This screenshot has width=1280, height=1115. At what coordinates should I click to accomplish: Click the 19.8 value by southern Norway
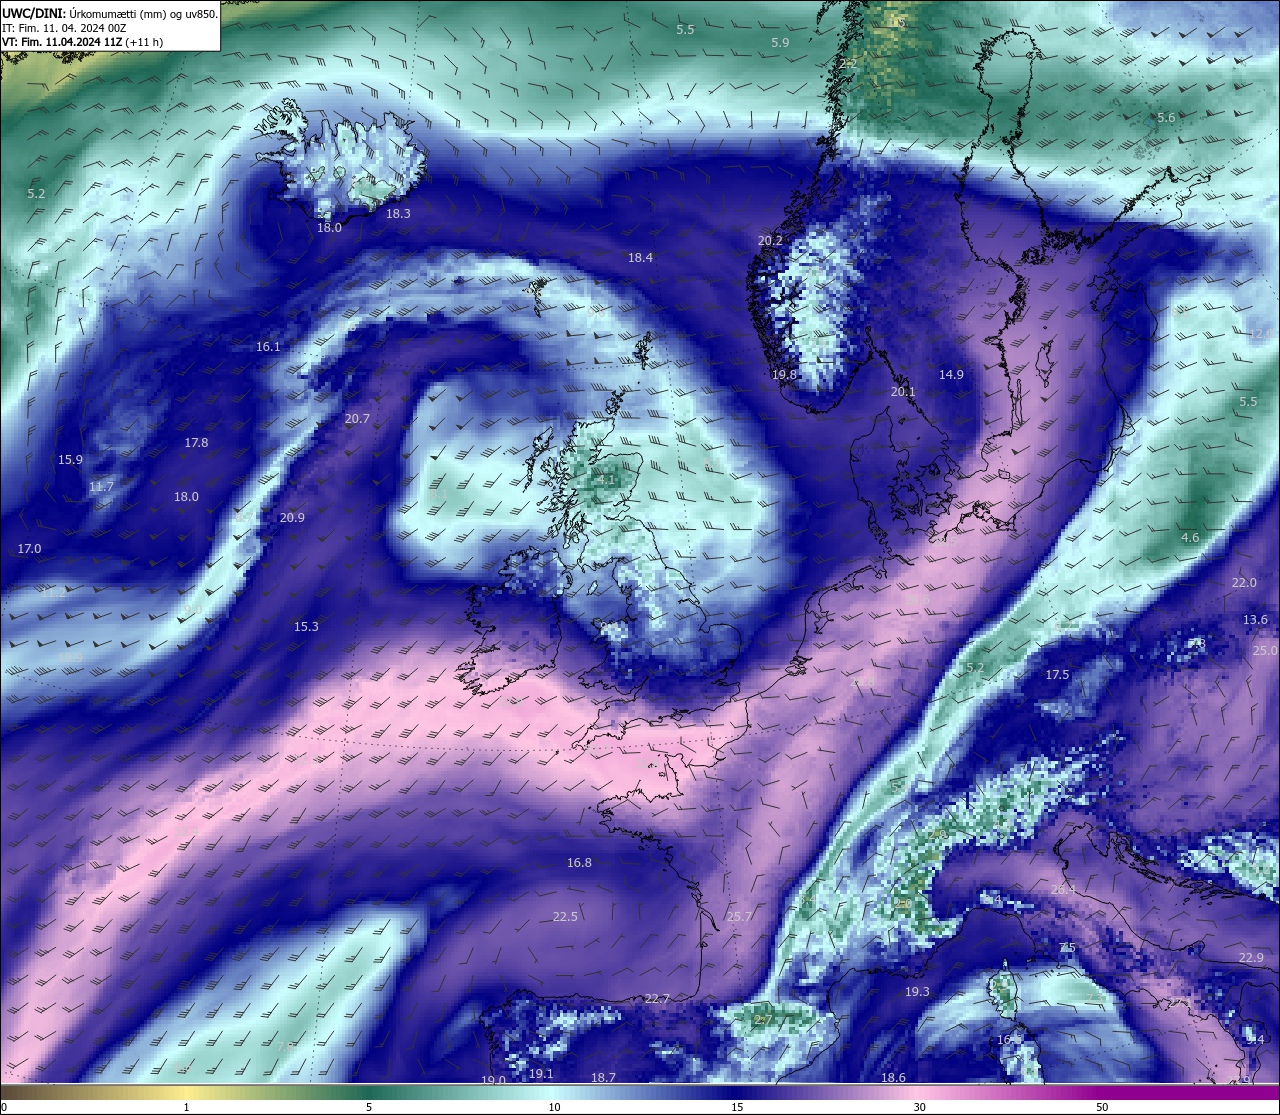[x=784, y=375]
